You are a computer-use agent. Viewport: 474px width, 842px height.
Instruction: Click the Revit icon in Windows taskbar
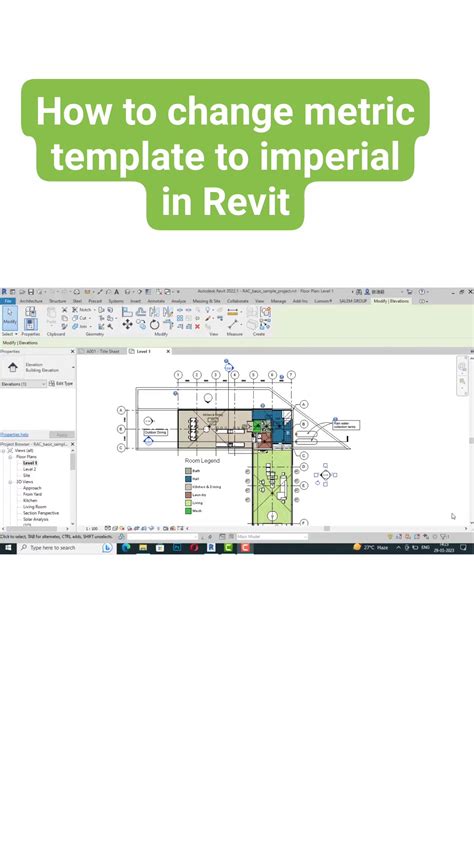tap(211, 547)
